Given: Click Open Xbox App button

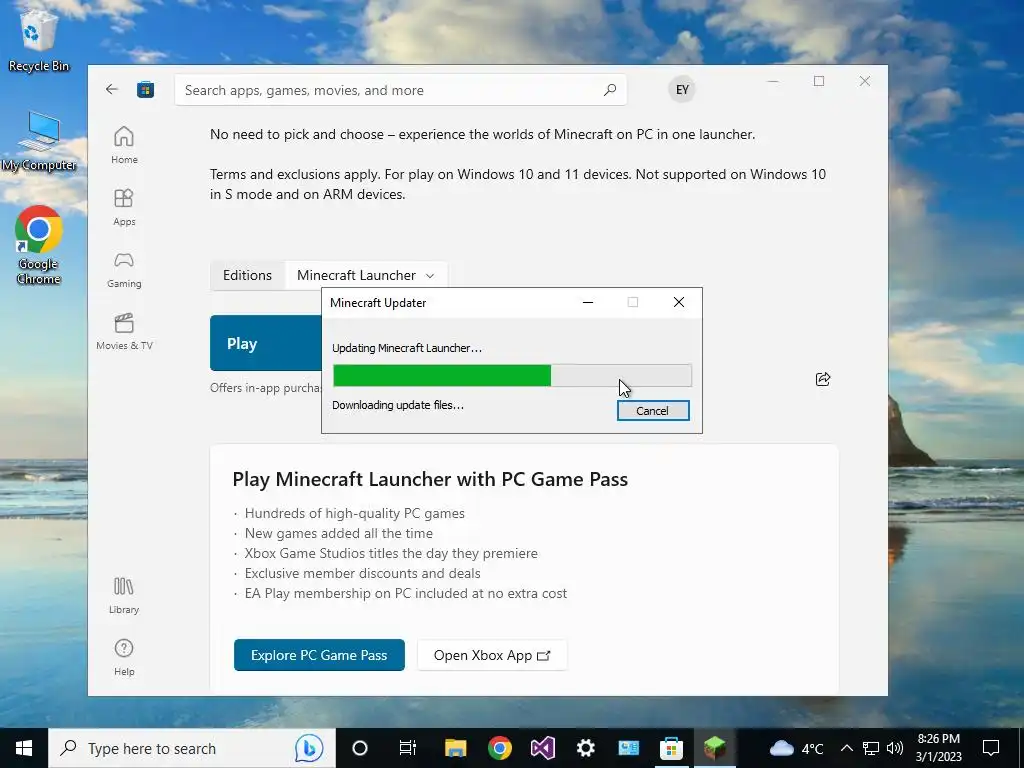Looking at the screenshot, I should click(492, 655).
